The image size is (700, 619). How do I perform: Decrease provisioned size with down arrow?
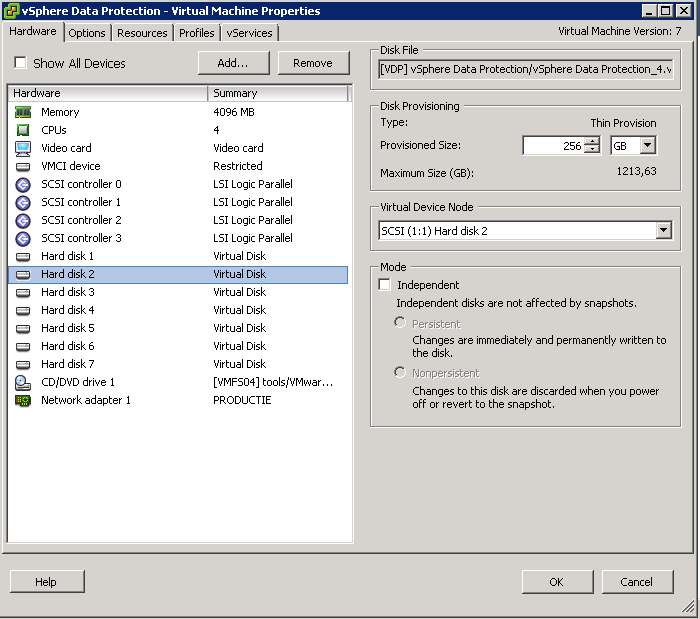pyautogui.click(x=592, y=150)
